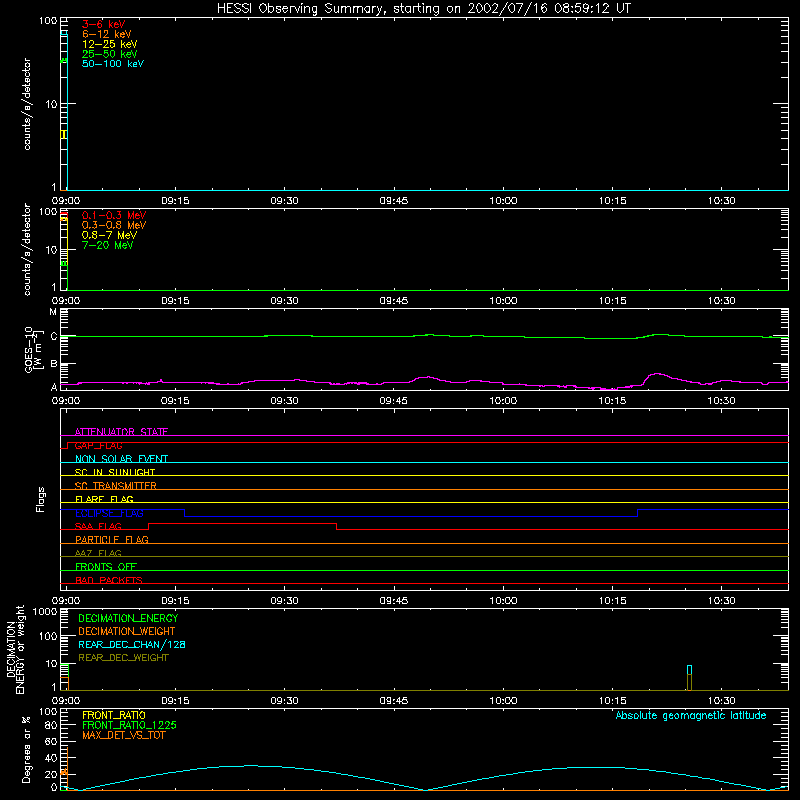Image resolution: width=800 pixels, height=800 pixels.
Task: Select the M class tick label on GOES plot
Action: pyautogui.click(x=53, y=312)
